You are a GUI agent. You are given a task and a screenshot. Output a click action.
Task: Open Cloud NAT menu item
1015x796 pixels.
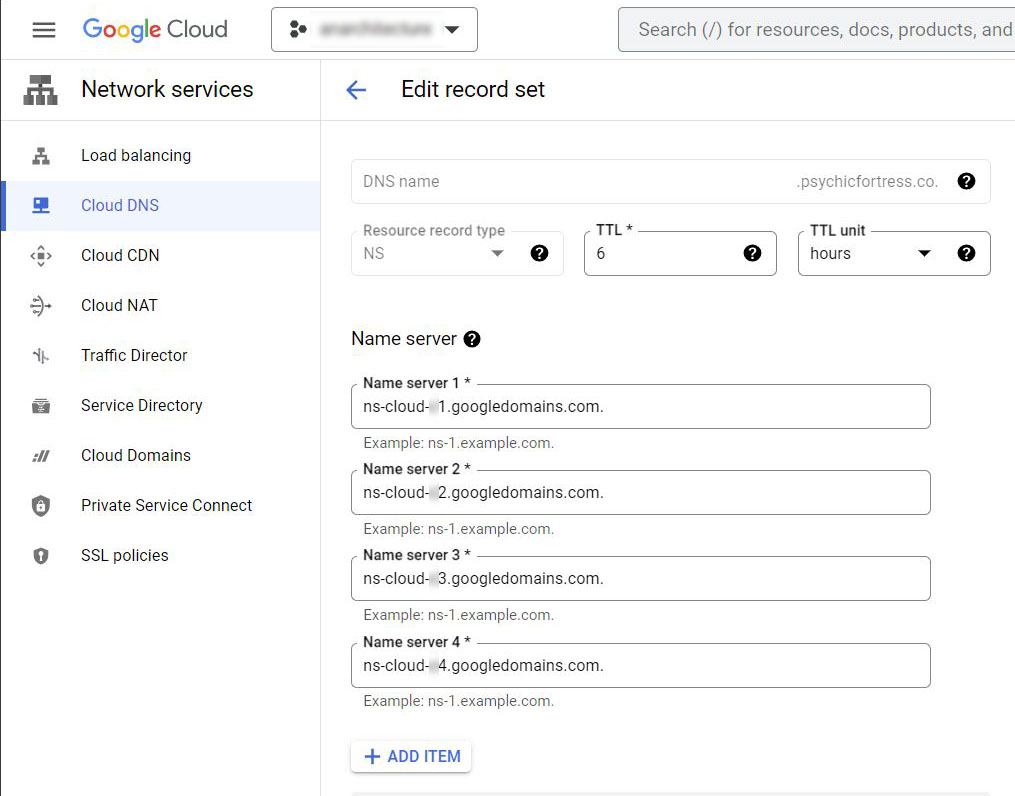pos(161,305)
